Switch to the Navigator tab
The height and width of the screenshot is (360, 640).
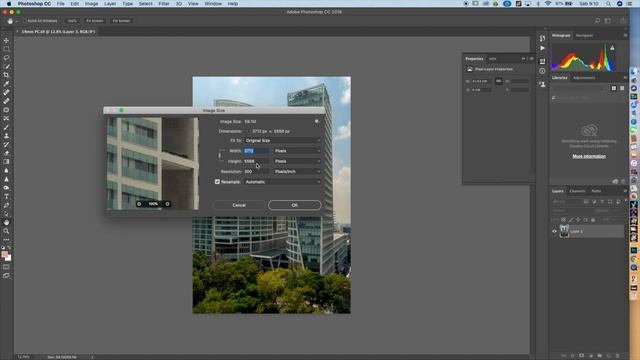pyautogui.click(x=584, y=36)
